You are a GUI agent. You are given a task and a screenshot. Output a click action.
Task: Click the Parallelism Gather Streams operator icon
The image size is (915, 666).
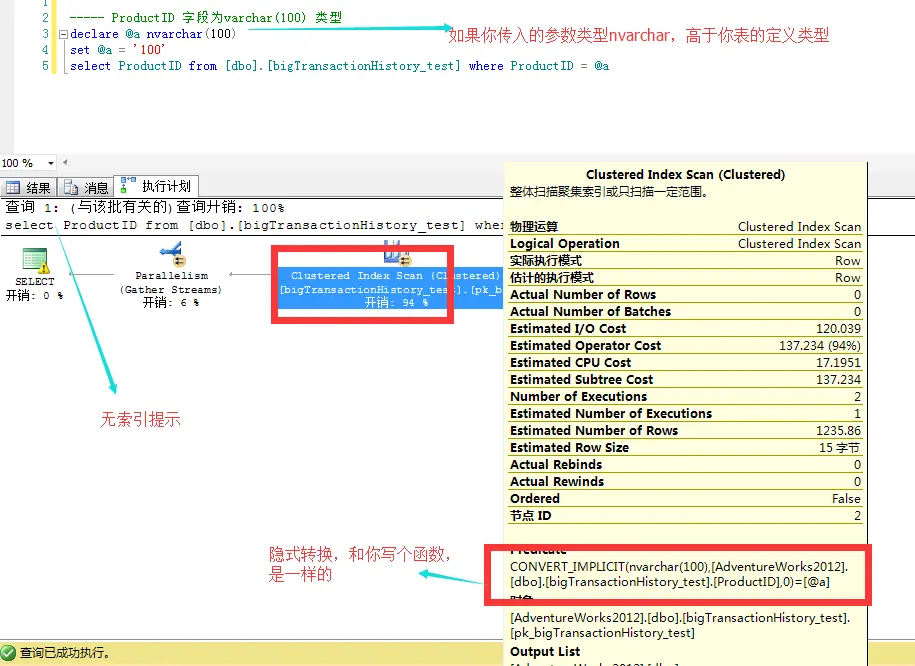point(173,254)
